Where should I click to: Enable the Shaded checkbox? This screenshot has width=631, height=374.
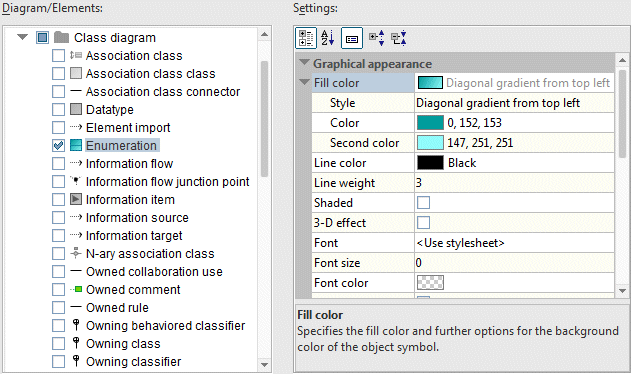coord(423,202)
